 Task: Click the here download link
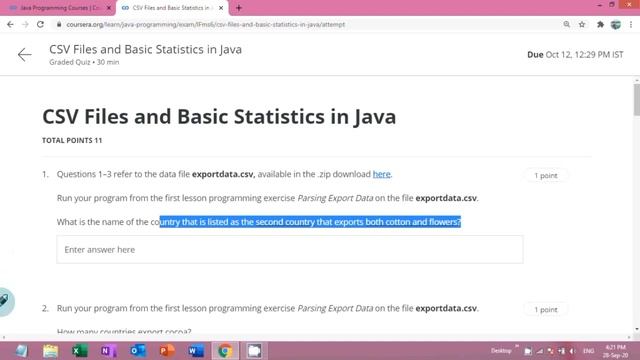tap(382, 174)
